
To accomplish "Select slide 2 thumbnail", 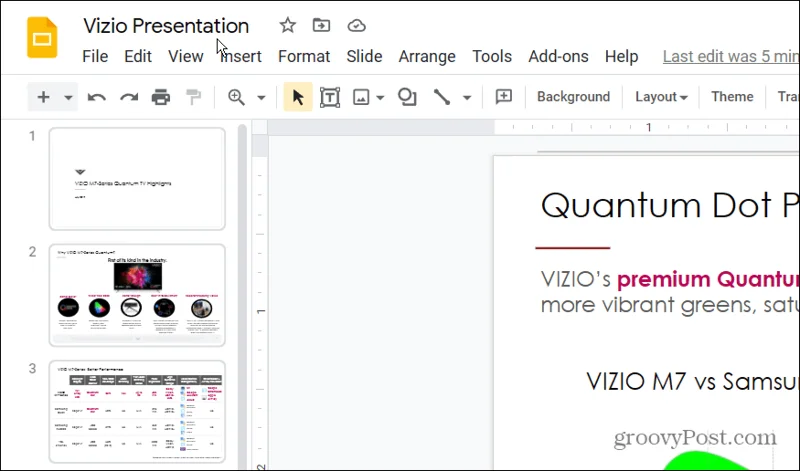I will tap(137, 295).
